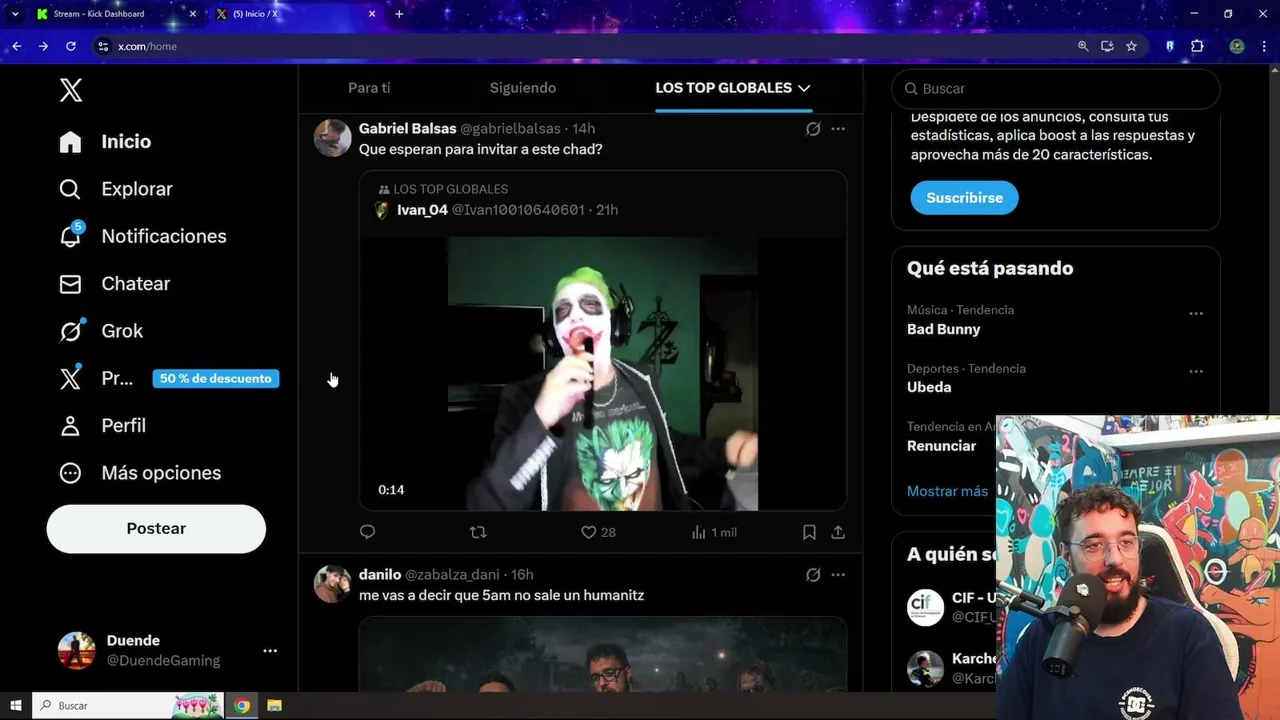Screen dimensions: 1280x720
Task: Click the Windows taskbar Buscar box
Action: coord(129,705)
